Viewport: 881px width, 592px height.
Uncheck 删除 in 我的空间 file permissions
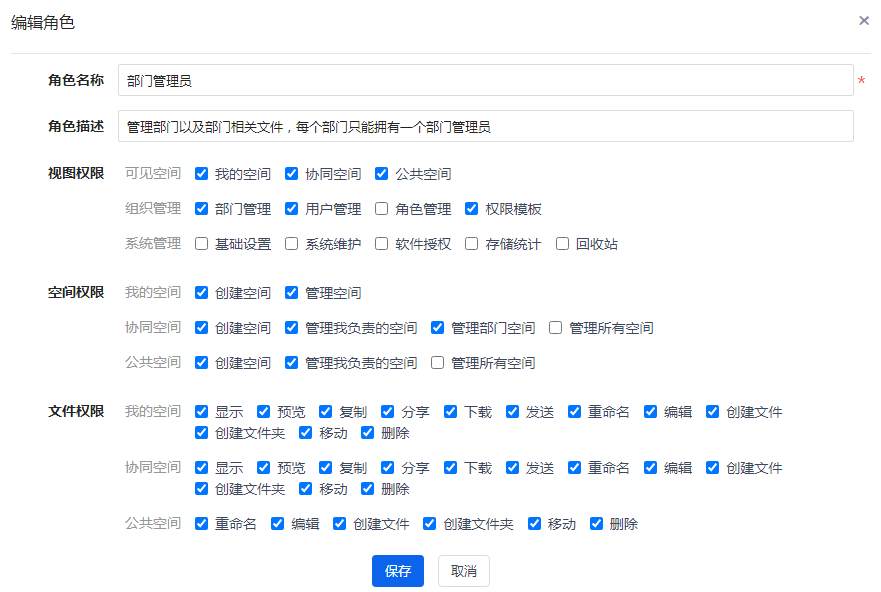[x=367, y=432]
